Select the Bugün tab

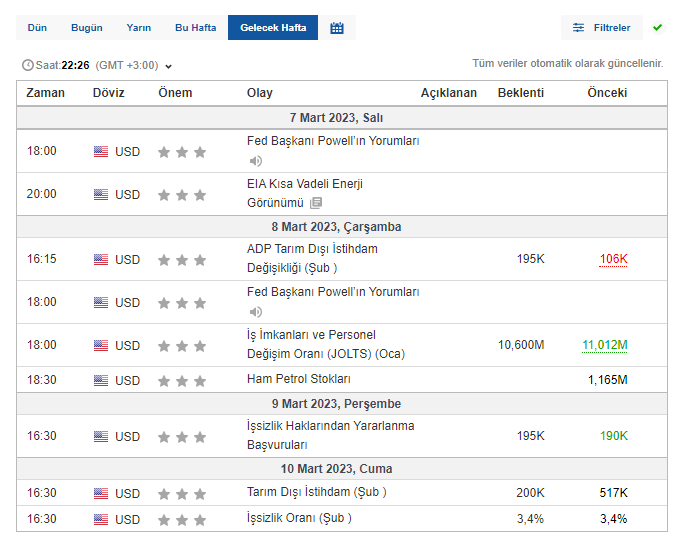click(x=86, y=28)
